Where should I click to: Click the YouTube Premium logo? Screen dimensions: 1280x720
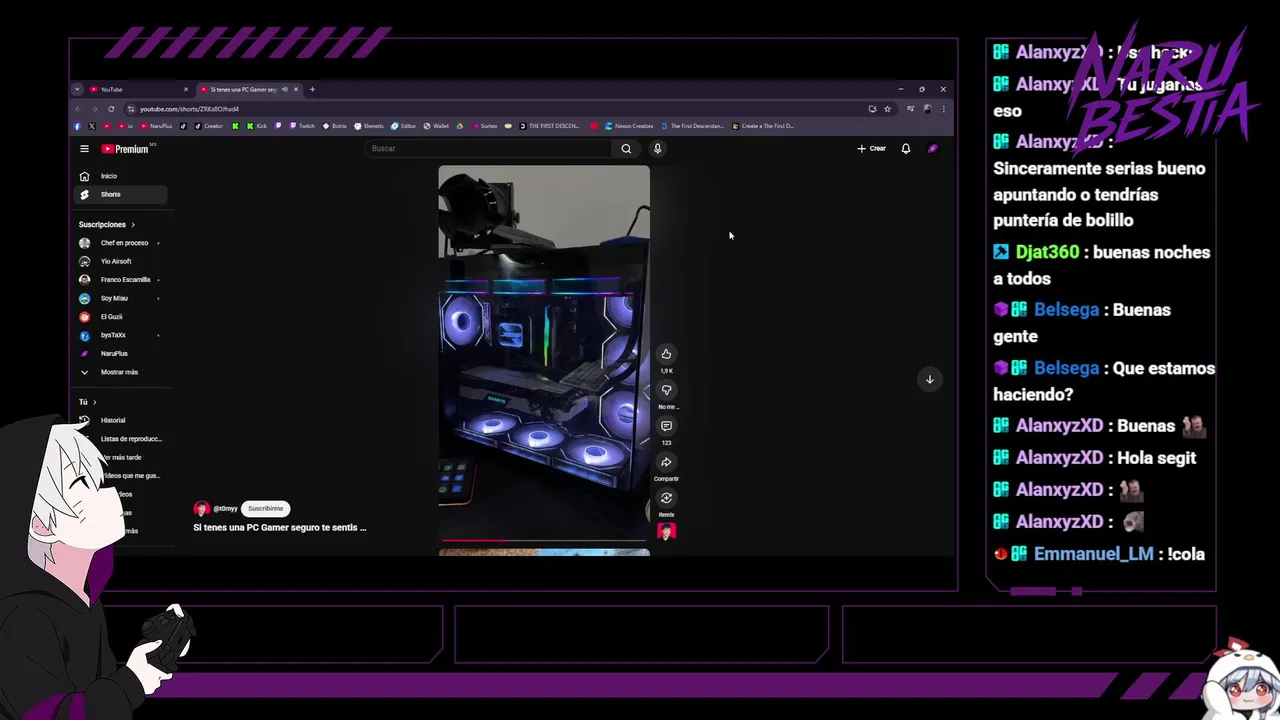point(125,149)
